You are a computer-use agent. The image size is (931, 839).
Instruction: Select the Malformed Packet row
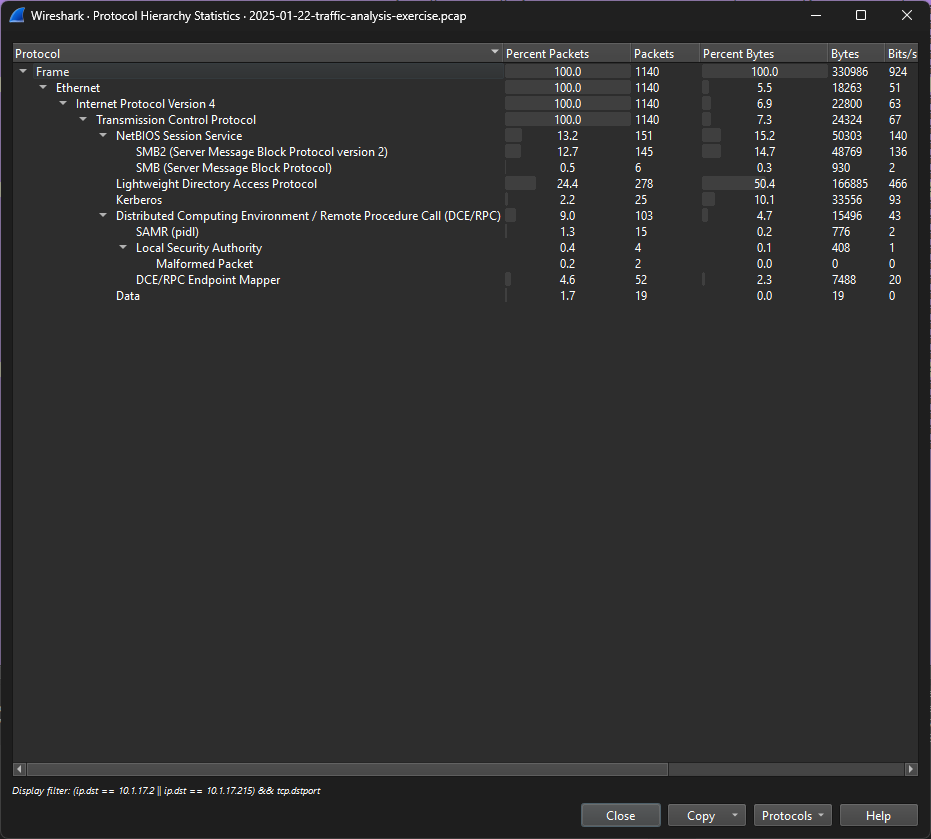(x=204, y=264)
